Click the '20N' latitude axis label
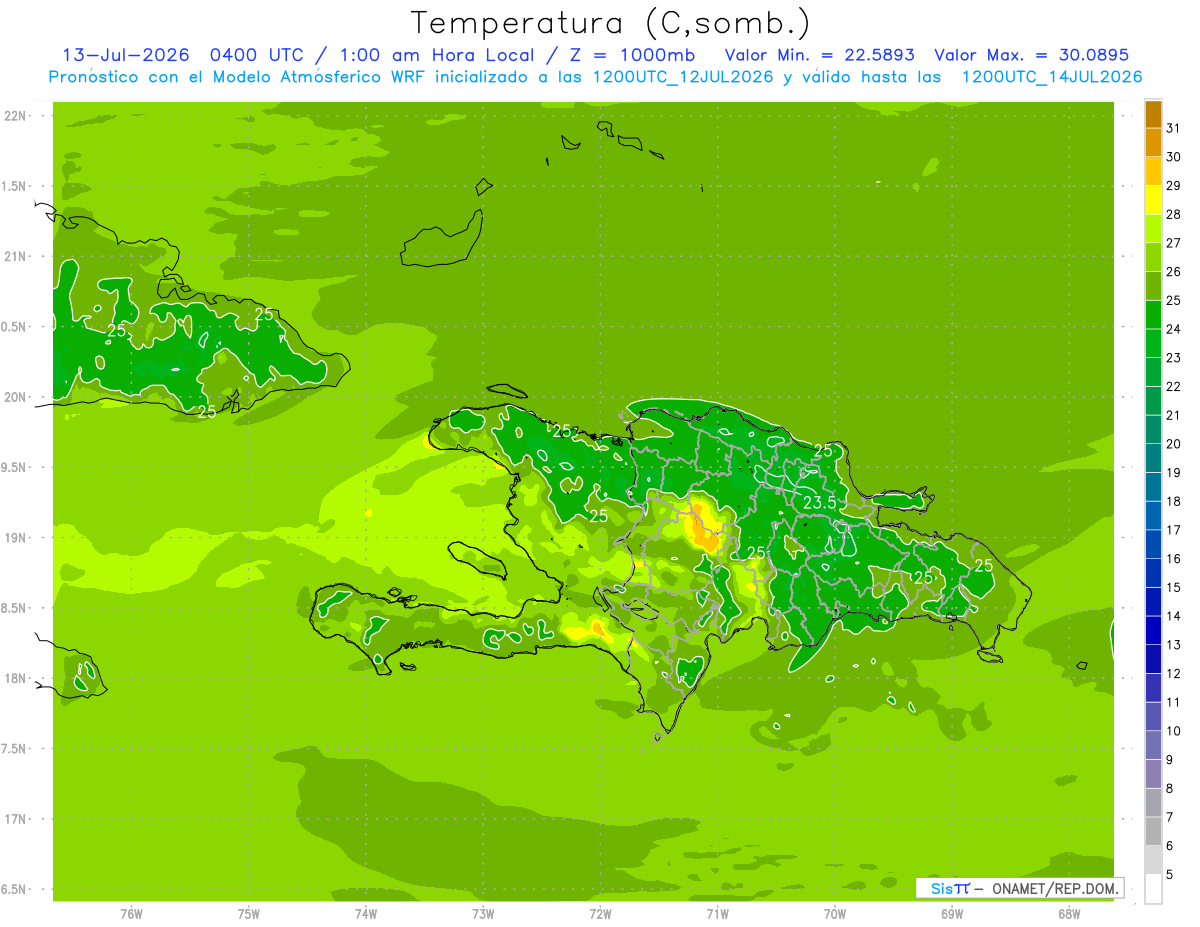The image size is (1200, 927). click(17, 397)
